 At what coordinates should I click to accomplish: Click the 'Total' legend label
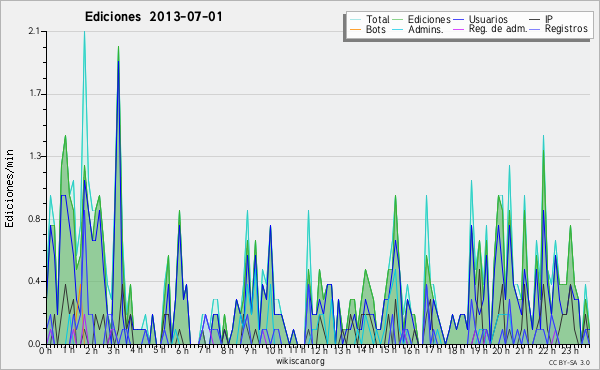tap(377, 19)
